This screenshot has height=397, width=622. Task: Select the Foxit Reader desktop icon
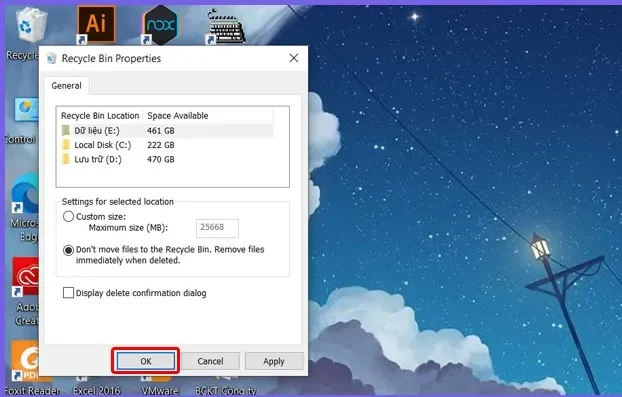click(x=25, y=360)
